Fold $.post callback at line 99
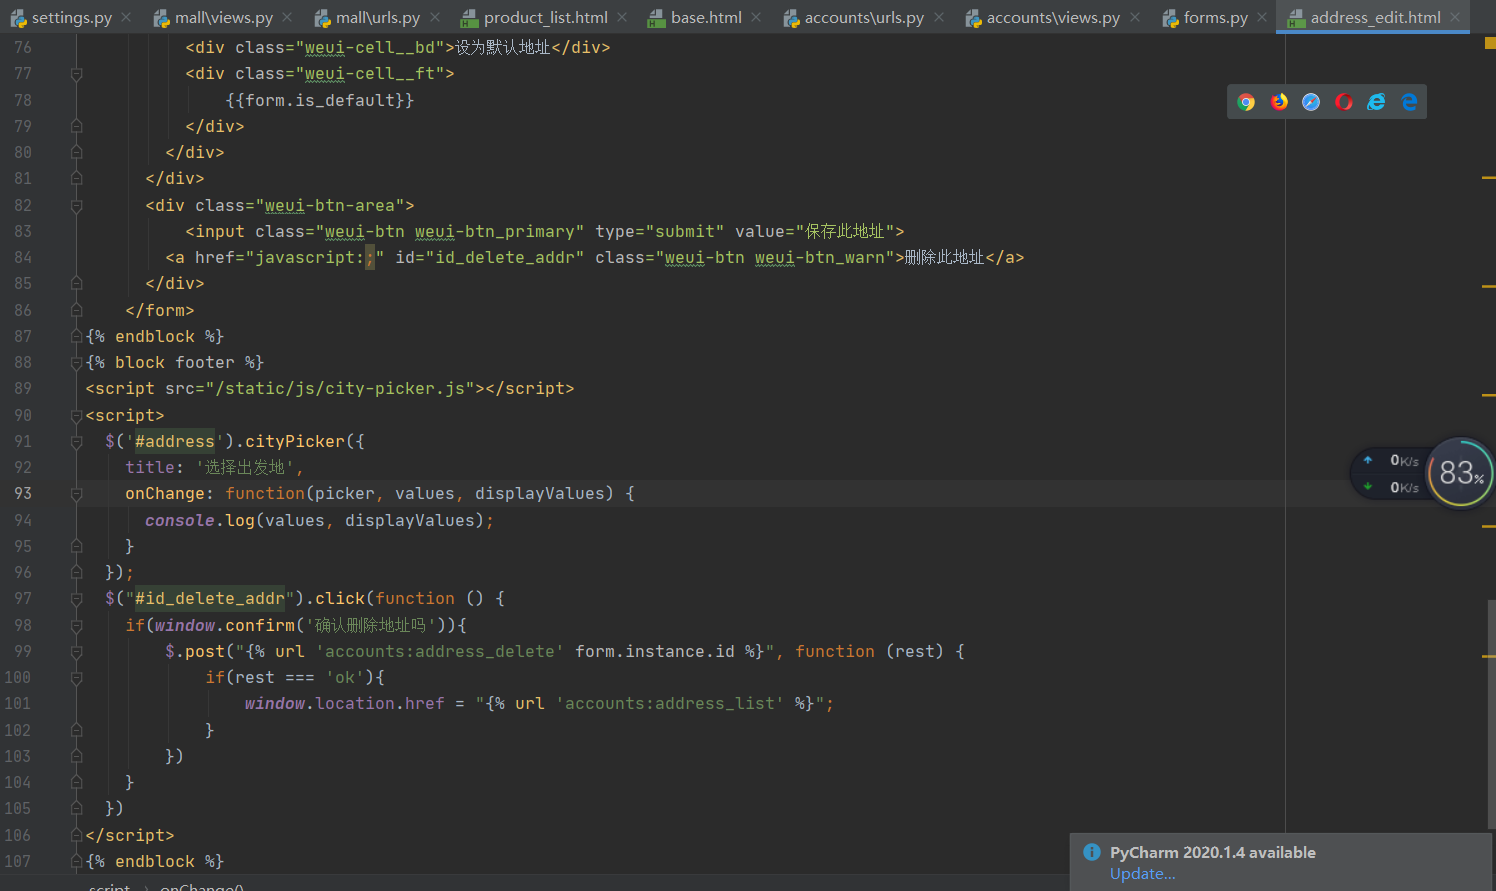The width and height of the screenshot is (1496, 891). [76, 651]
